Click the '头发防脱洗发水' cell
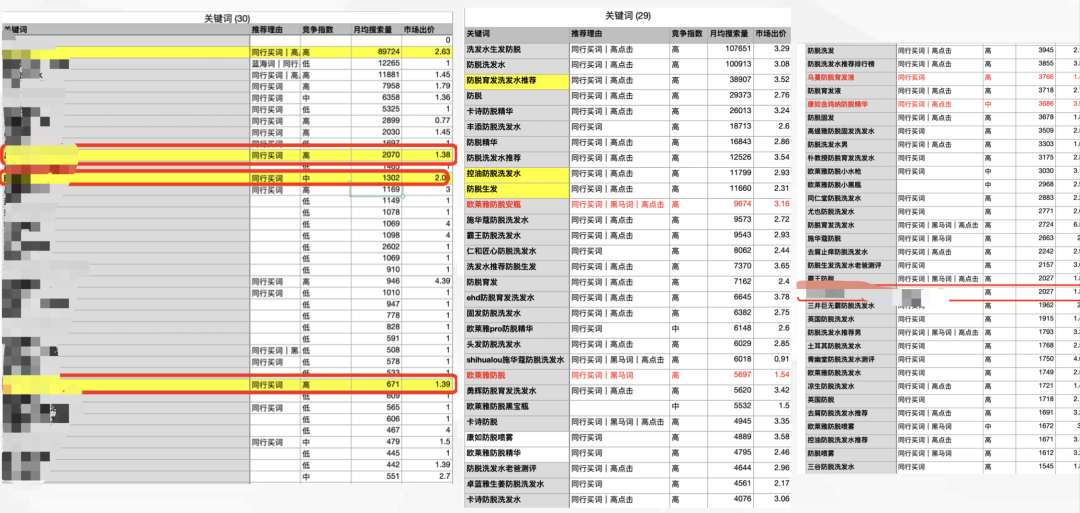 tap(517, 344)
